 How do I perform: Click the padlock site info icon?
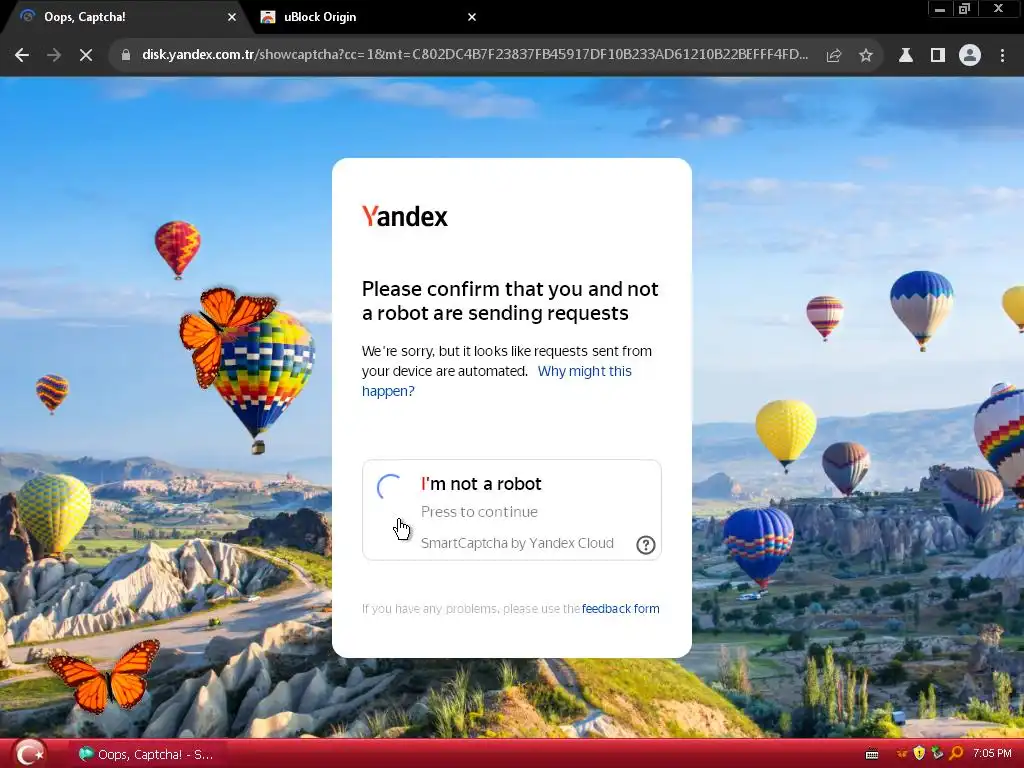point(125,55)
